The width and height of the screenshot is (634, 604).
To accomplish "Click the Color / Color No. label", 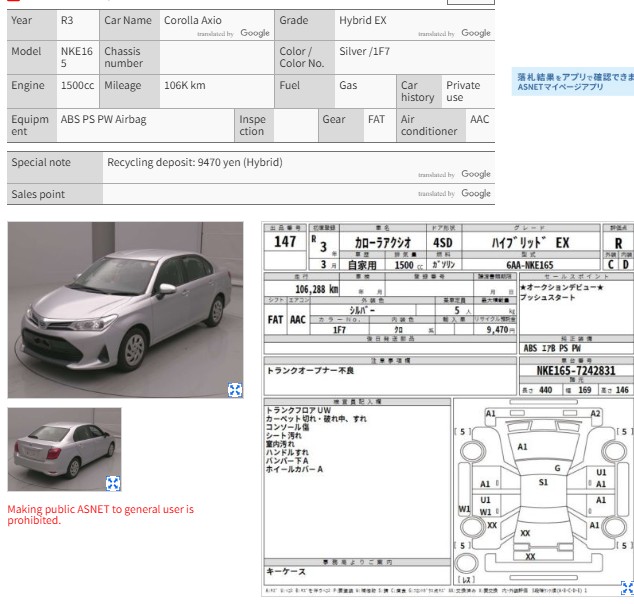I will click(302, 57).
